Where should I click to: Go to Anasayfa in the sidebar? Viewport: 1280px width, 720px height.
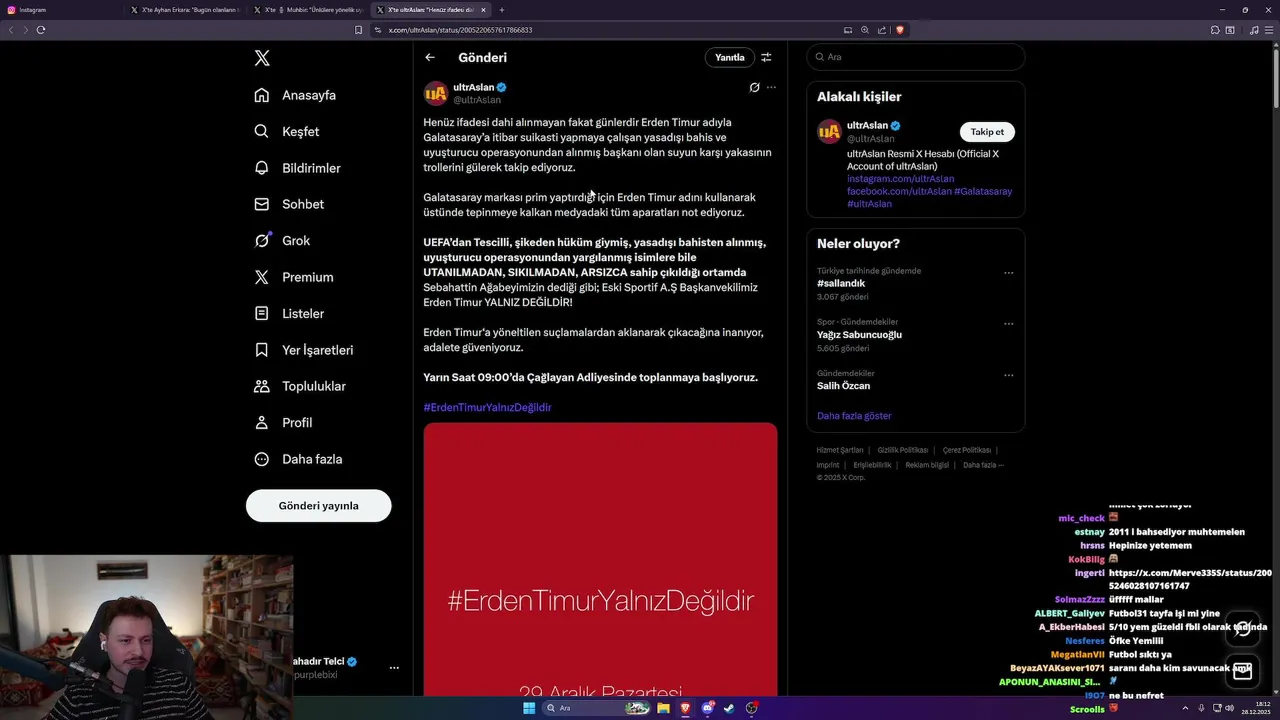tap(295, 95)
